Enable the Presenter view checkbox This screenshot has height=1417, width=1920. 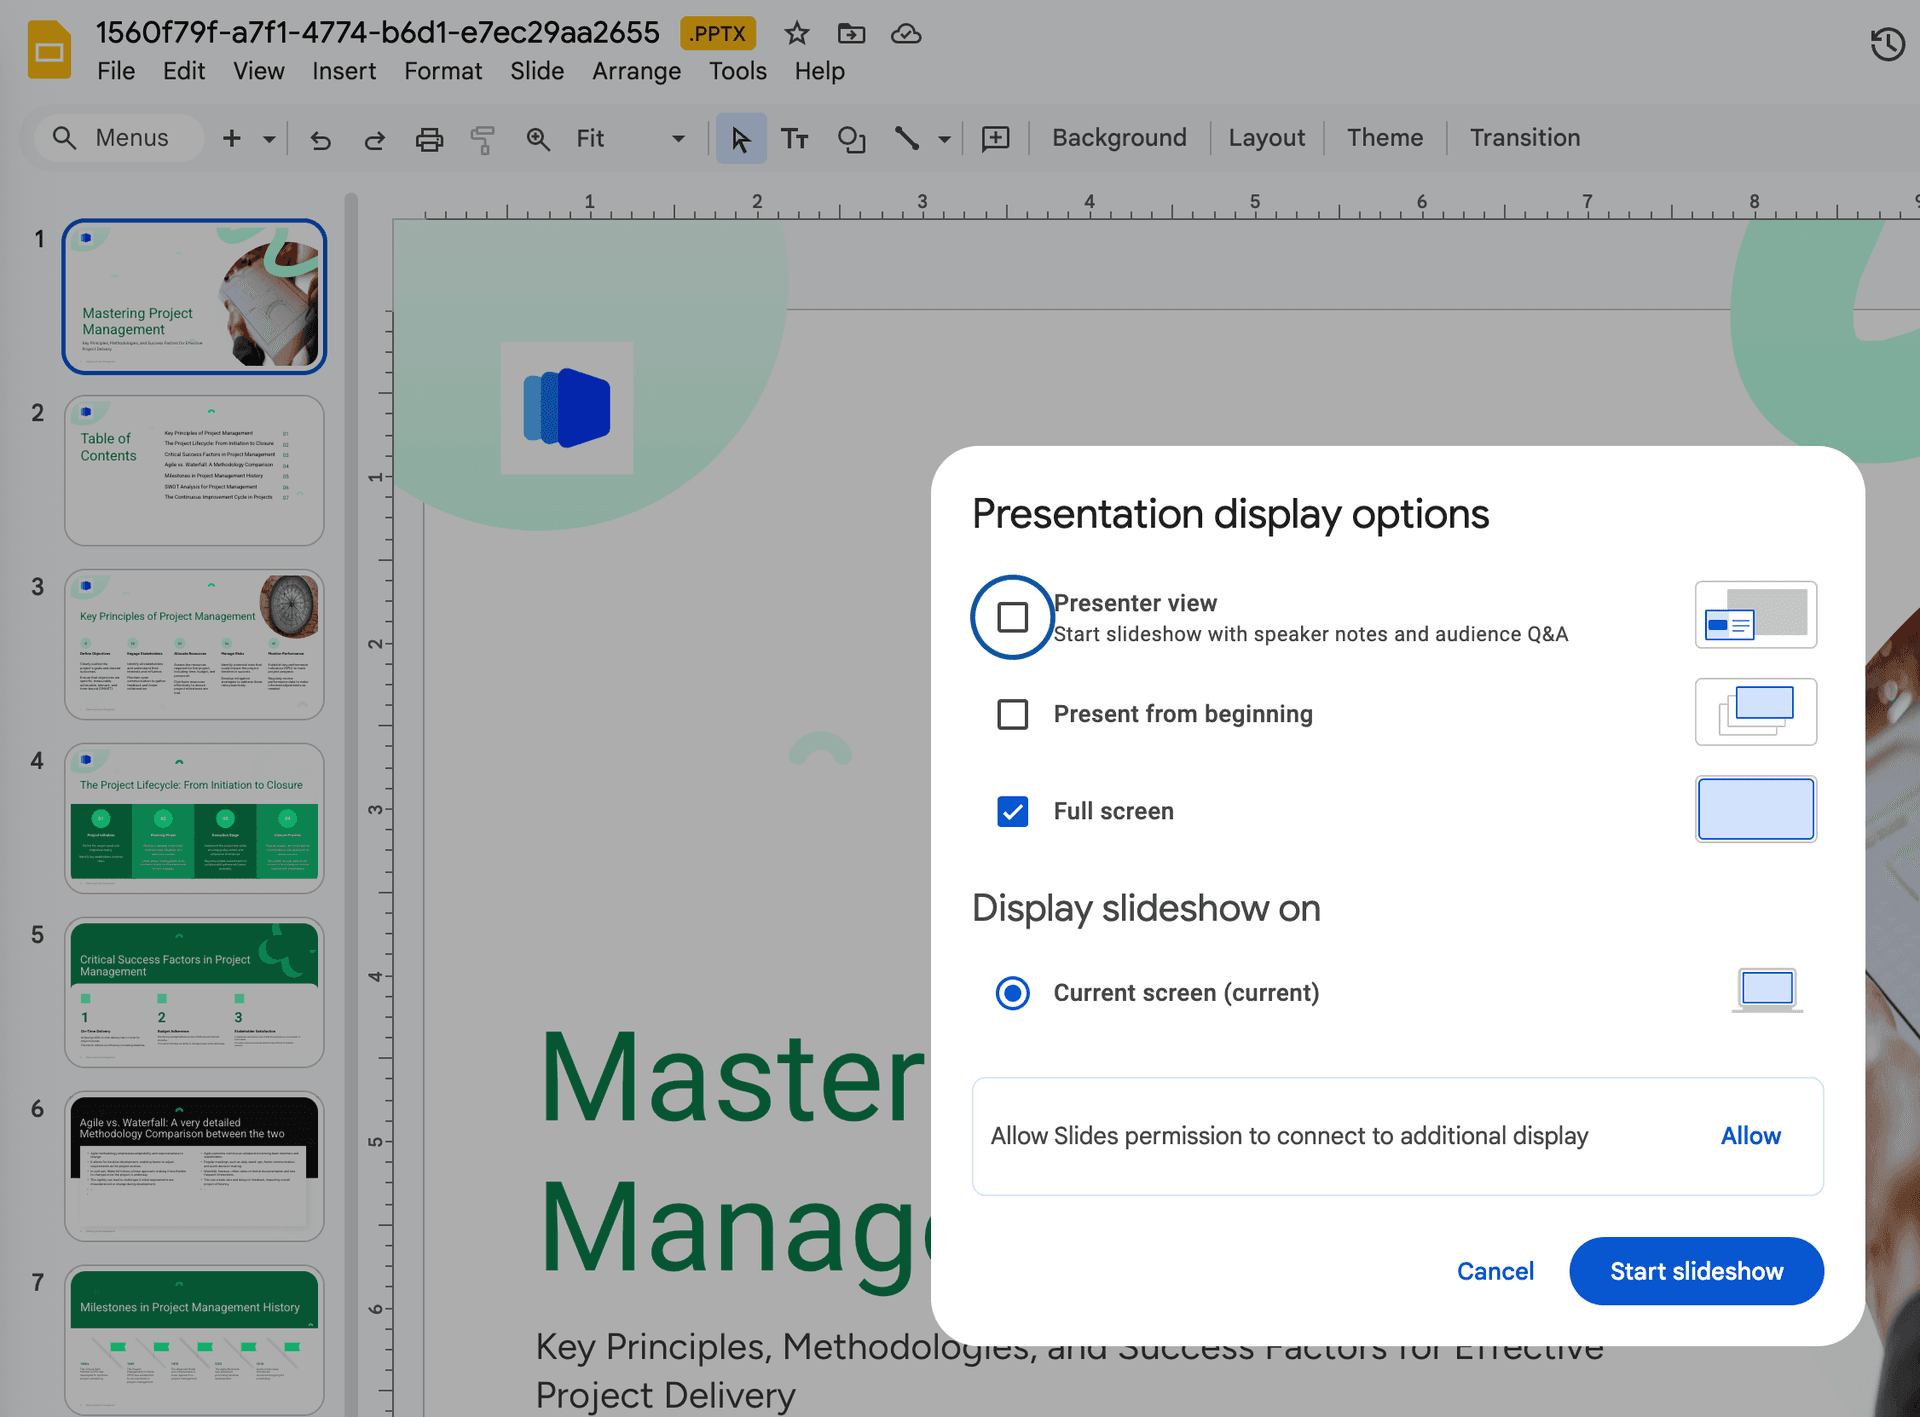(x=1012, y=617)
